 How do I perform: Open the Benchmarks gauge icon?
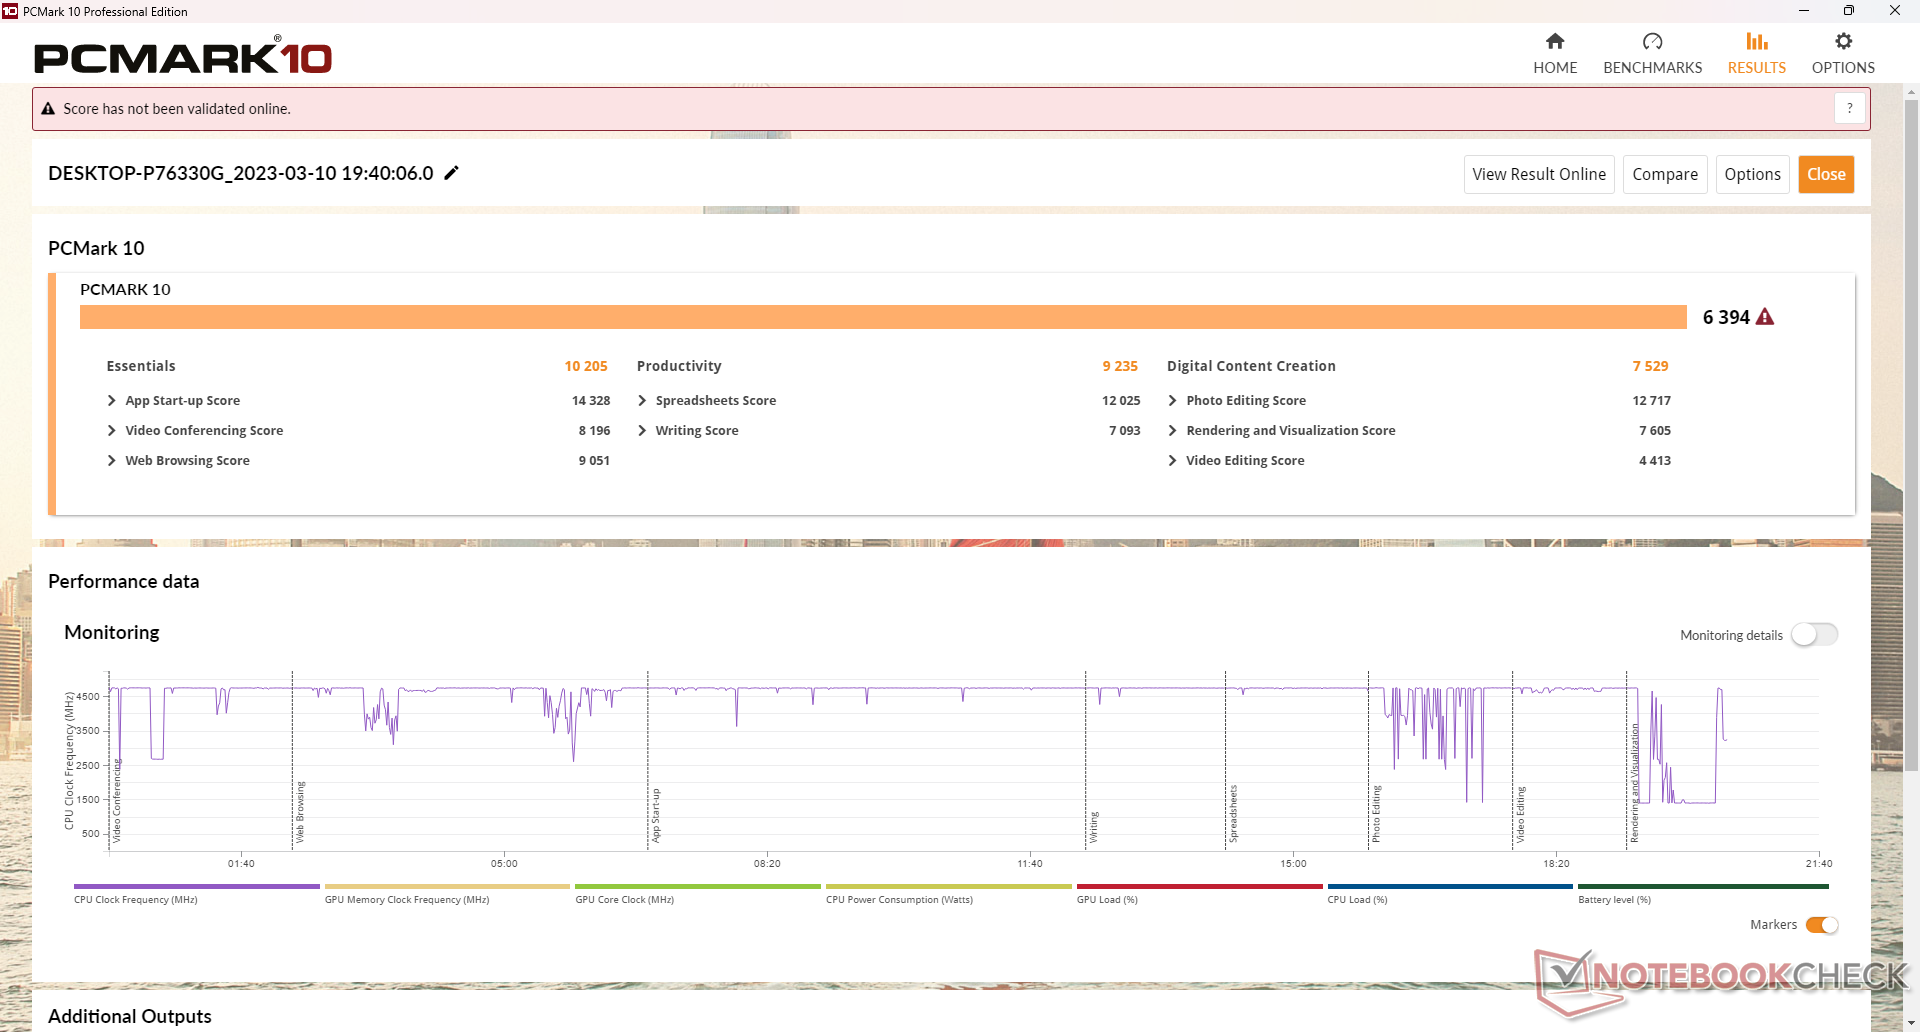pos(1652,41)
